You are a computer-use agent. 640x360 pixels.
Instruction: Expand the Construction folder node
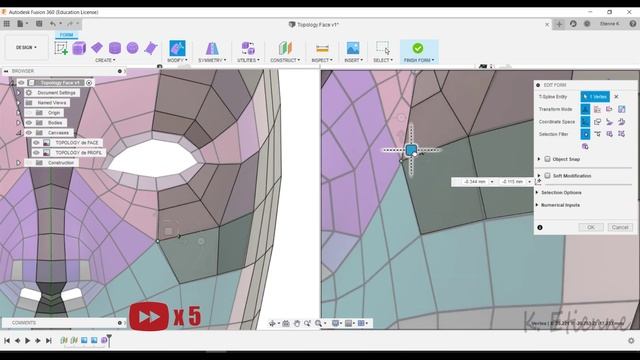[18, 163]
